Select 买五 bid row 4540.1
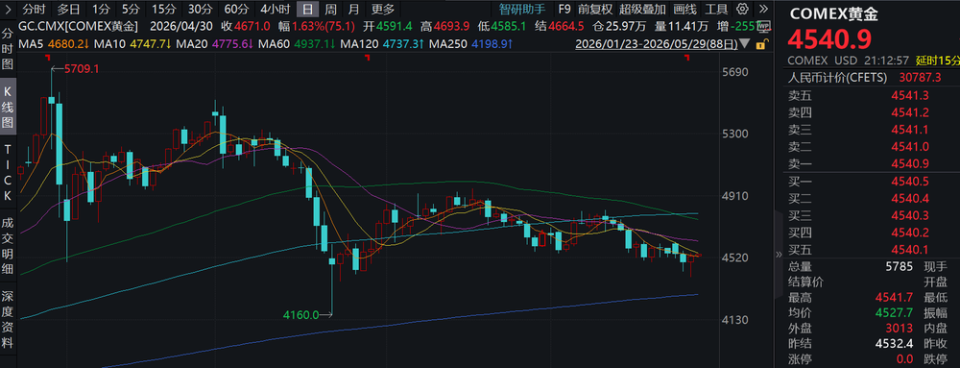 coord(871,249)
